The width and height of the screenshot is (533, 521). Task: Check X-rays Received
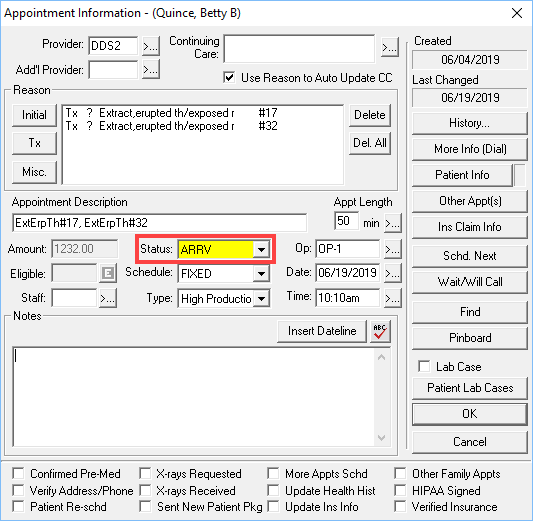(x=145, y=490)
